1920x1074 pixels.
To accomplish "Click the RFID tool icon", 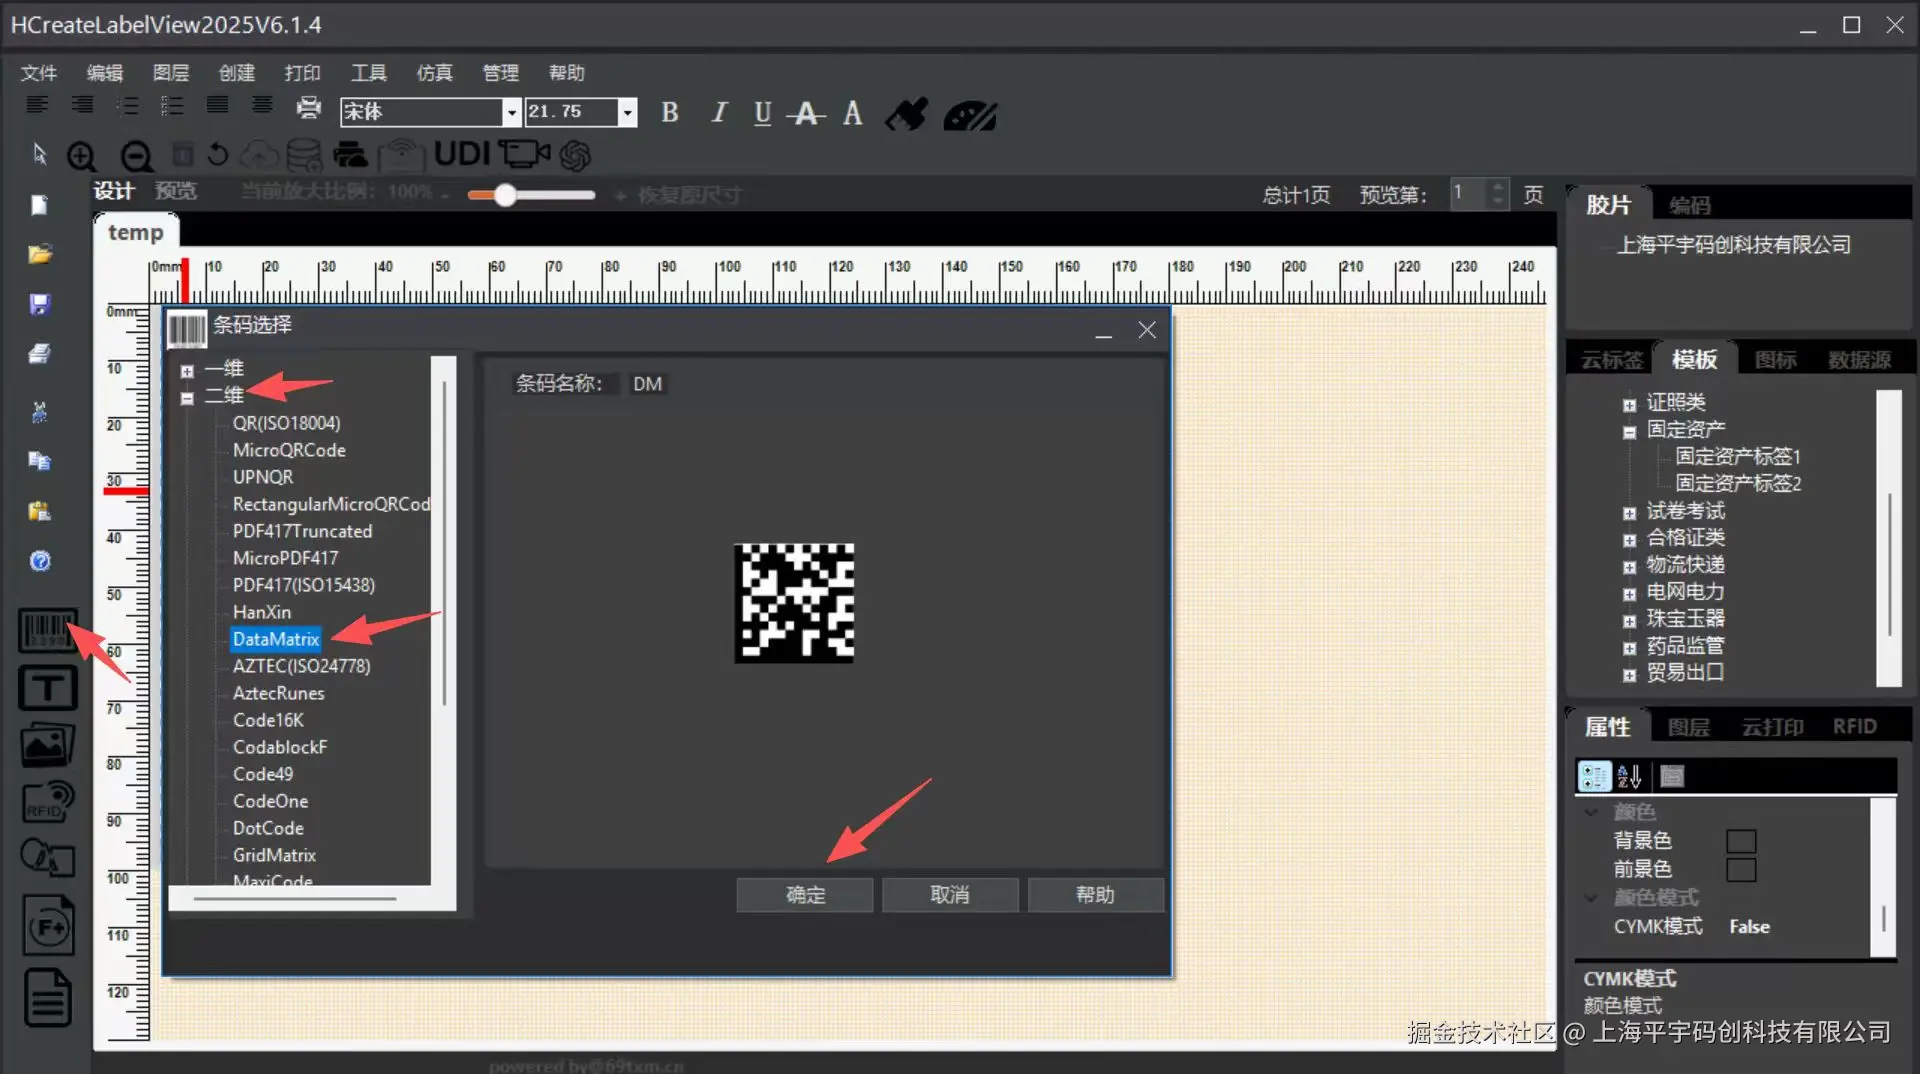I will (47, 802).
